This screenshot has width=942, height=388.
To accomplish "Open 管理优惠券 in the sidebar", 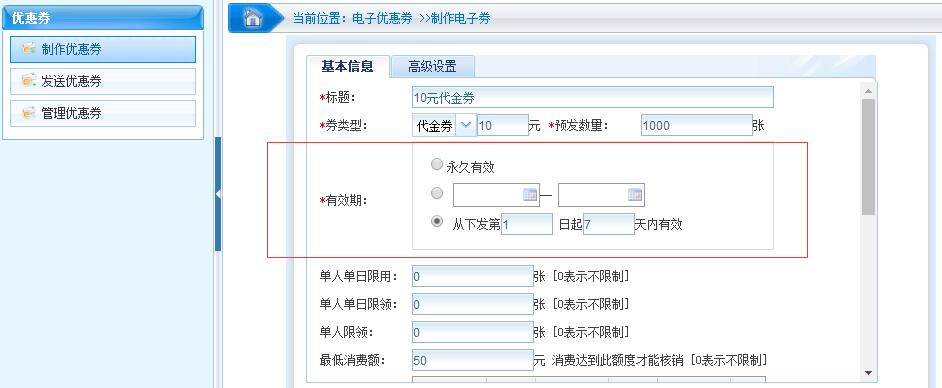I will click(103, 113).
